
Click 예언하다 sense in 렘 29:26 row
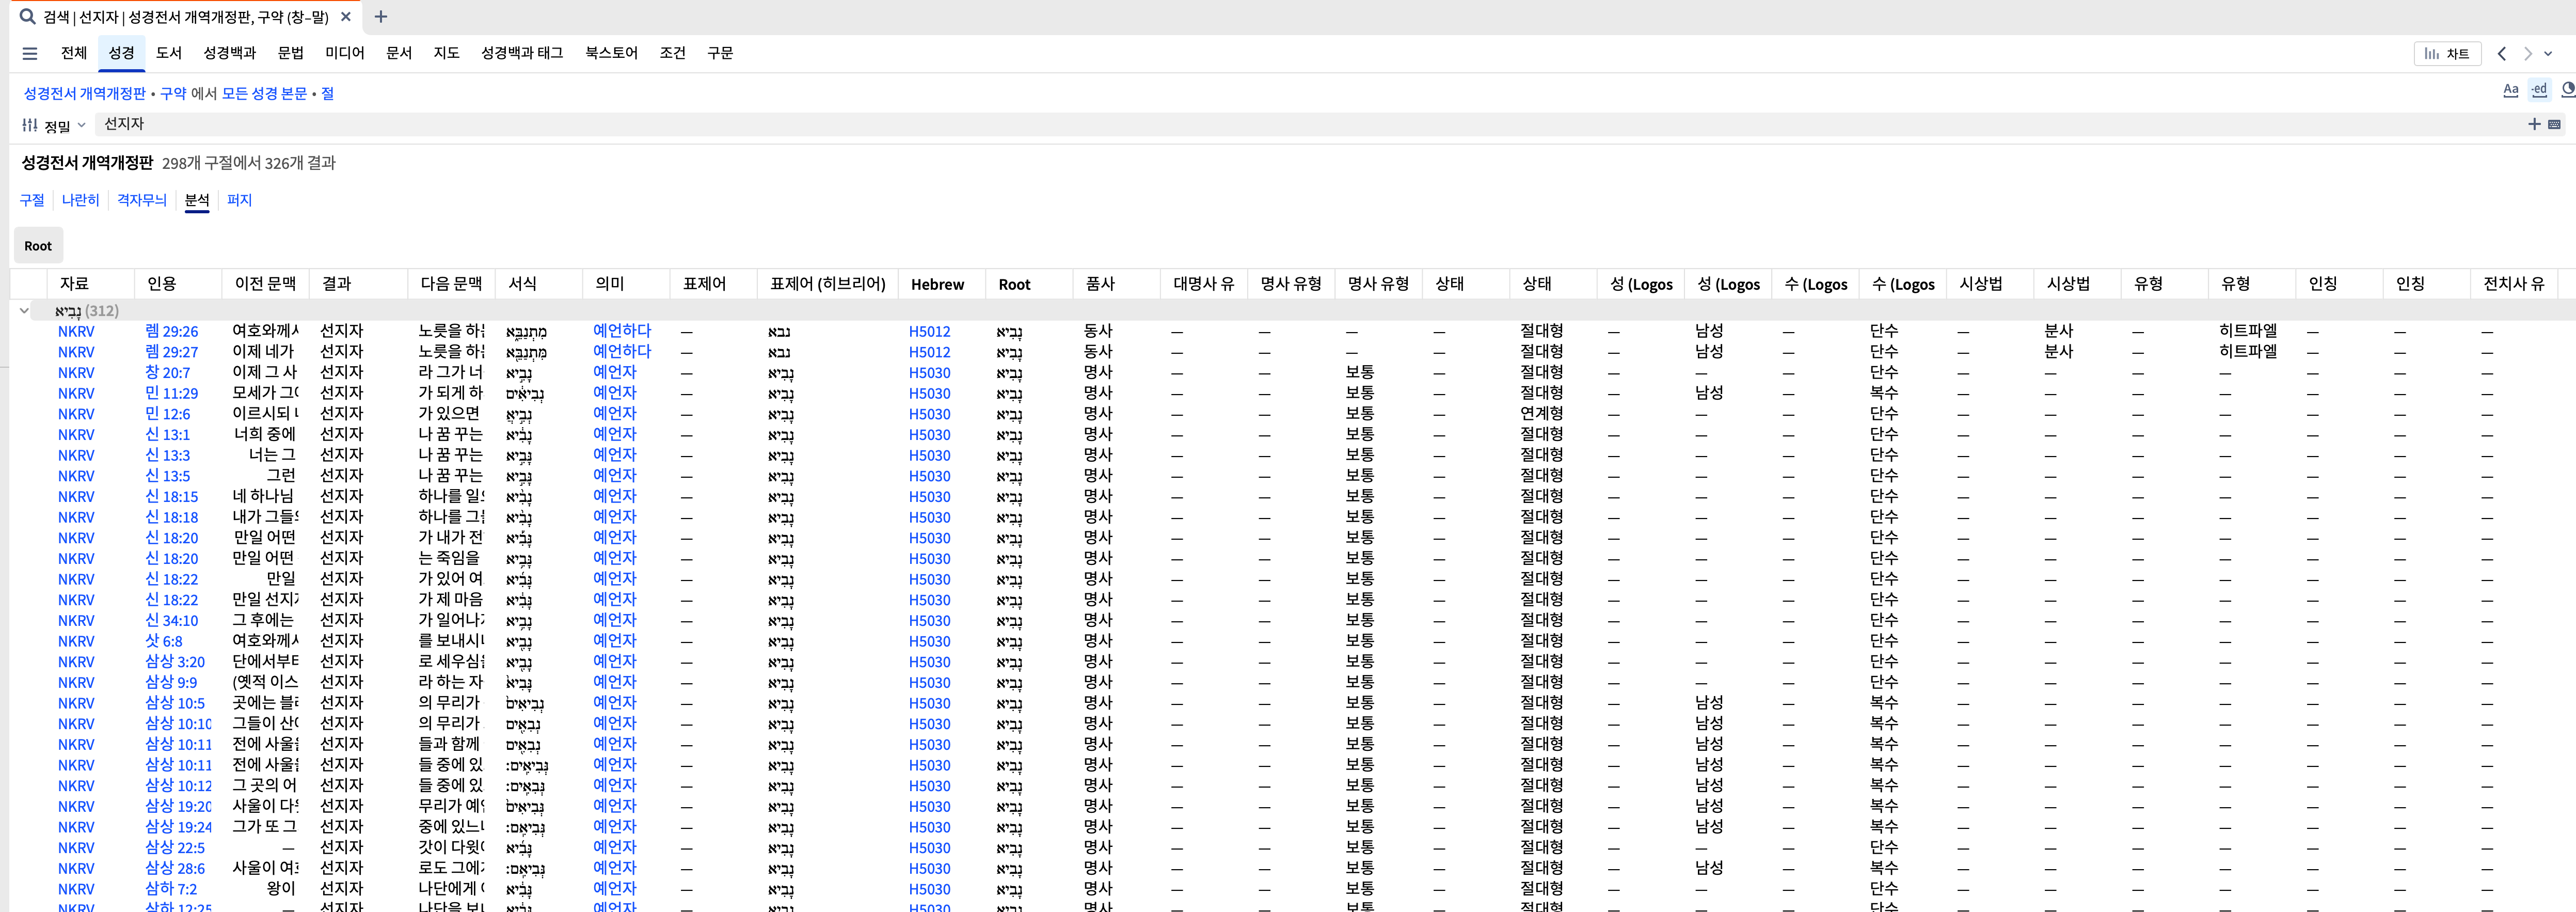(x=622, y=331)
